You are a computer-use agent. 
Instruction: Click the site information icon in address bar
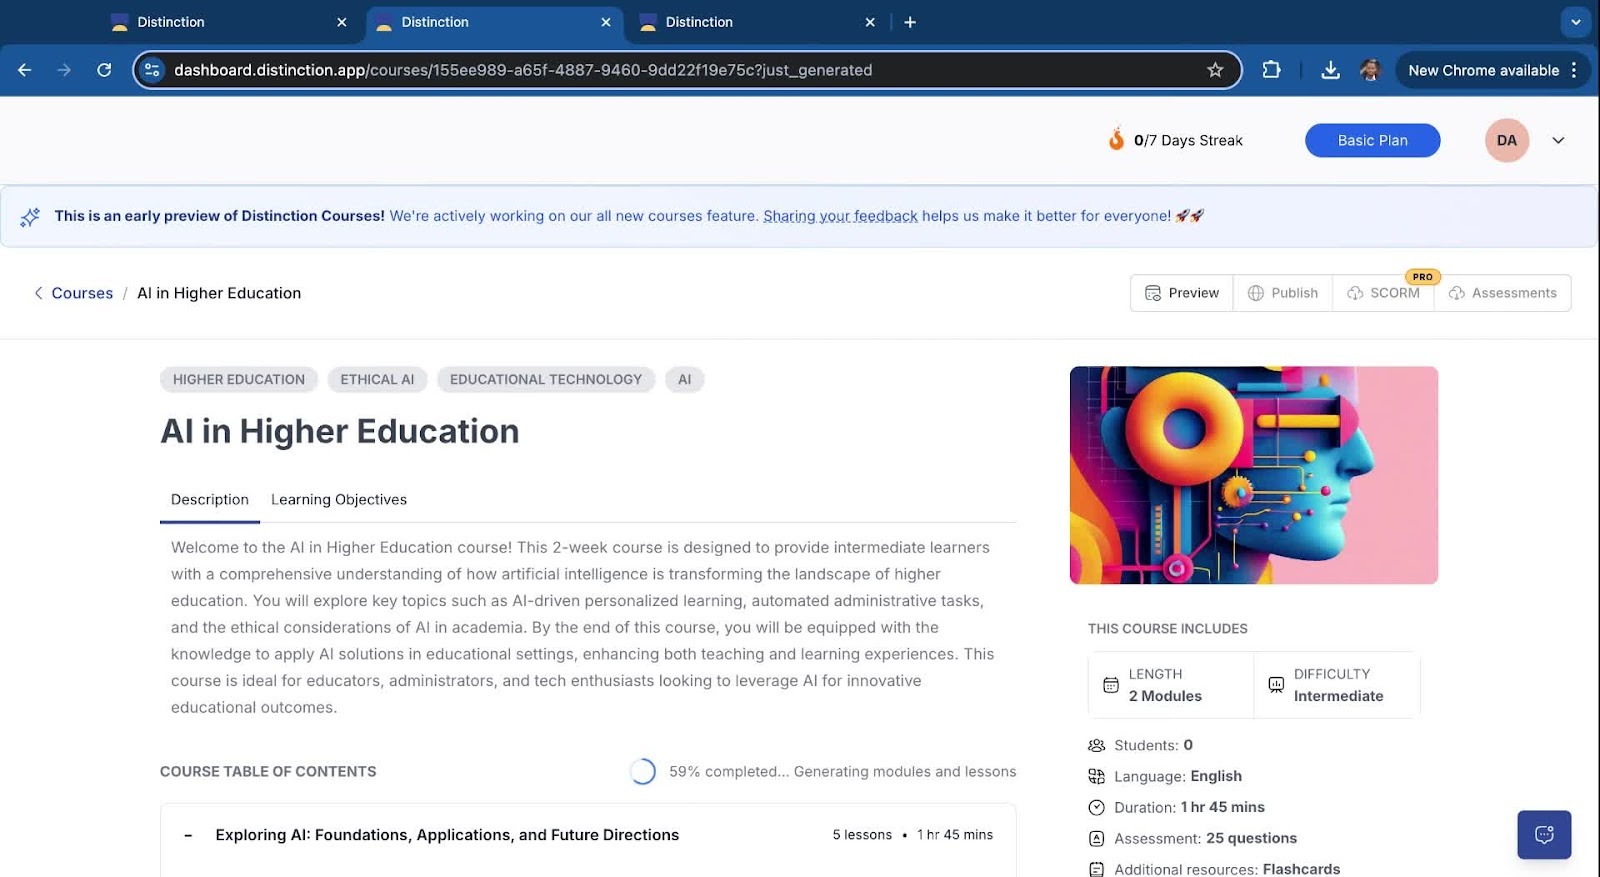pyautogui.click(x=152, y=70)
